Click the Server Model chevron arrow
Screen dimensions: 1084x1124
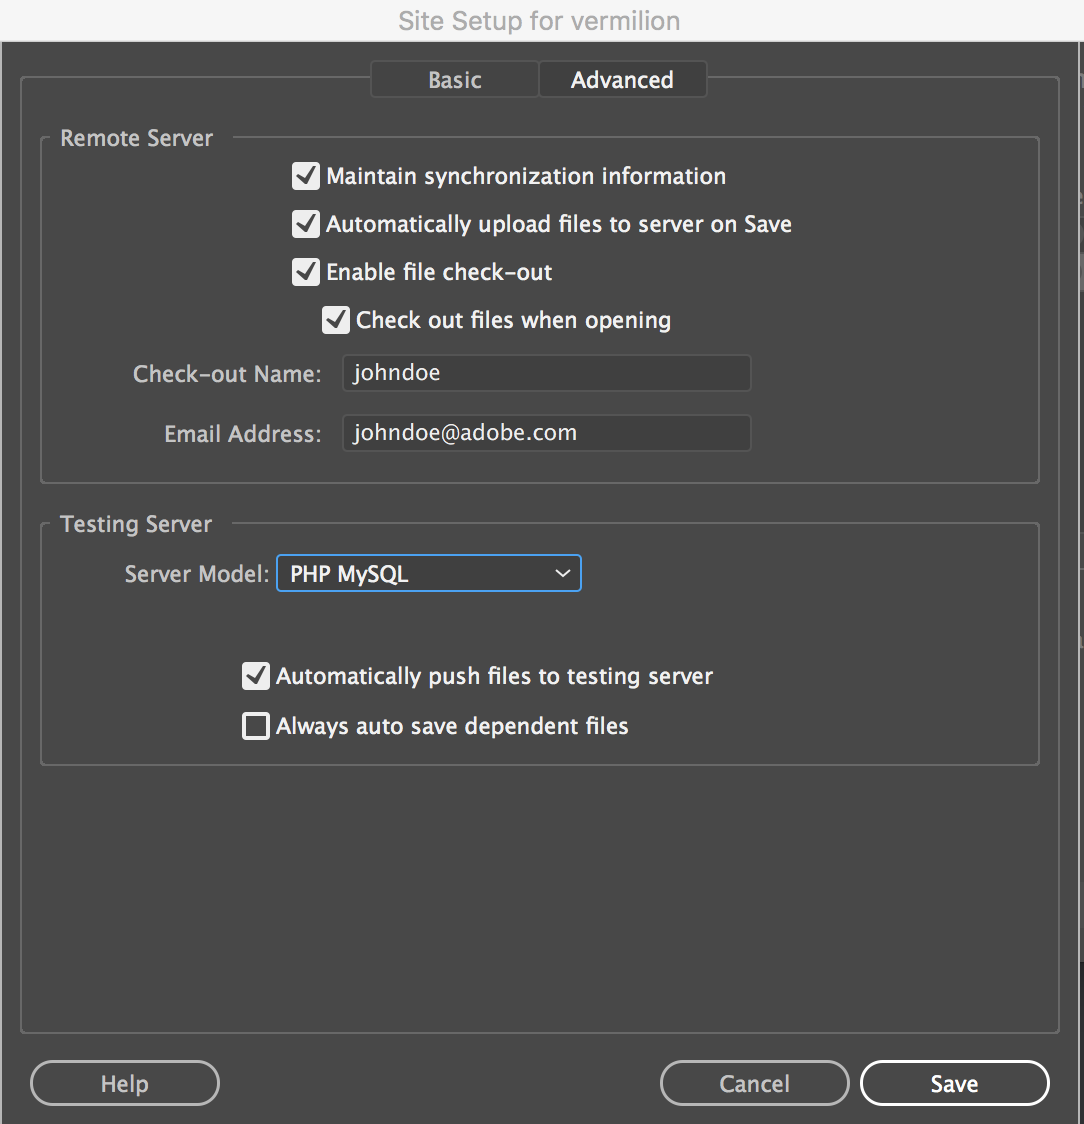point(561,572)
